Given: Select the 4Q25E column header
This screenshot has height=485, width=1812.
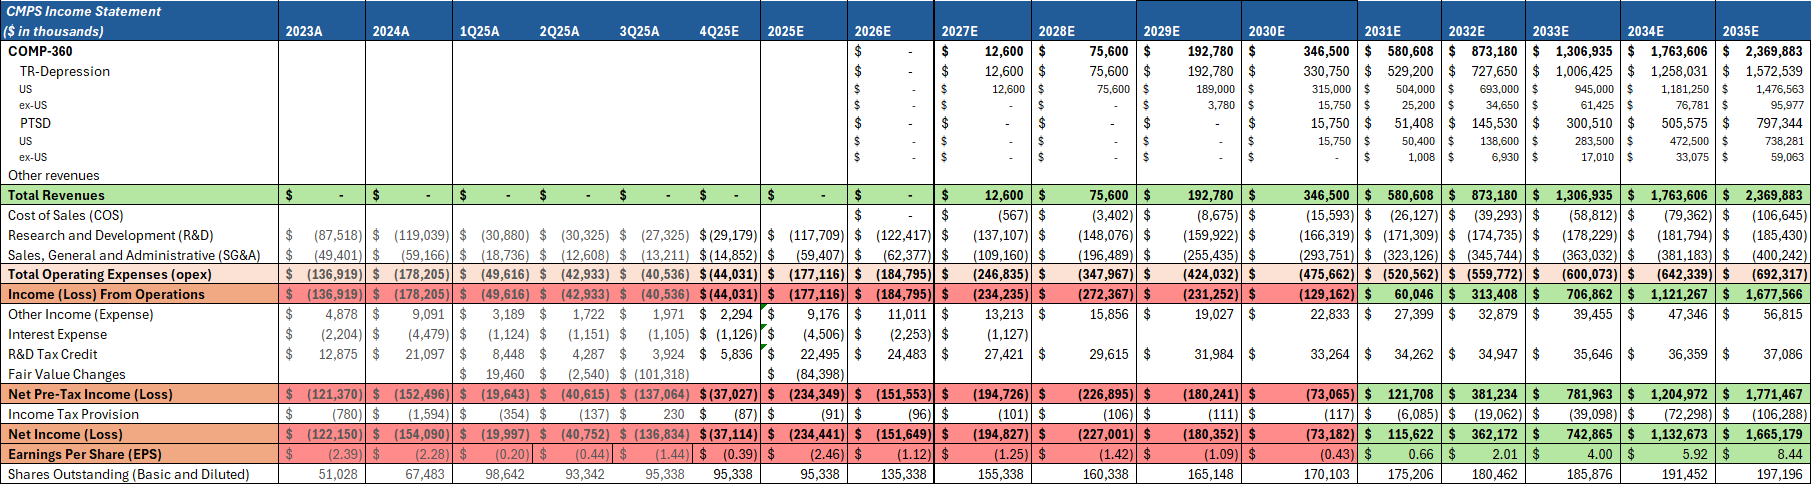Looking at the screenshot, I should click(x=719, y=31).
